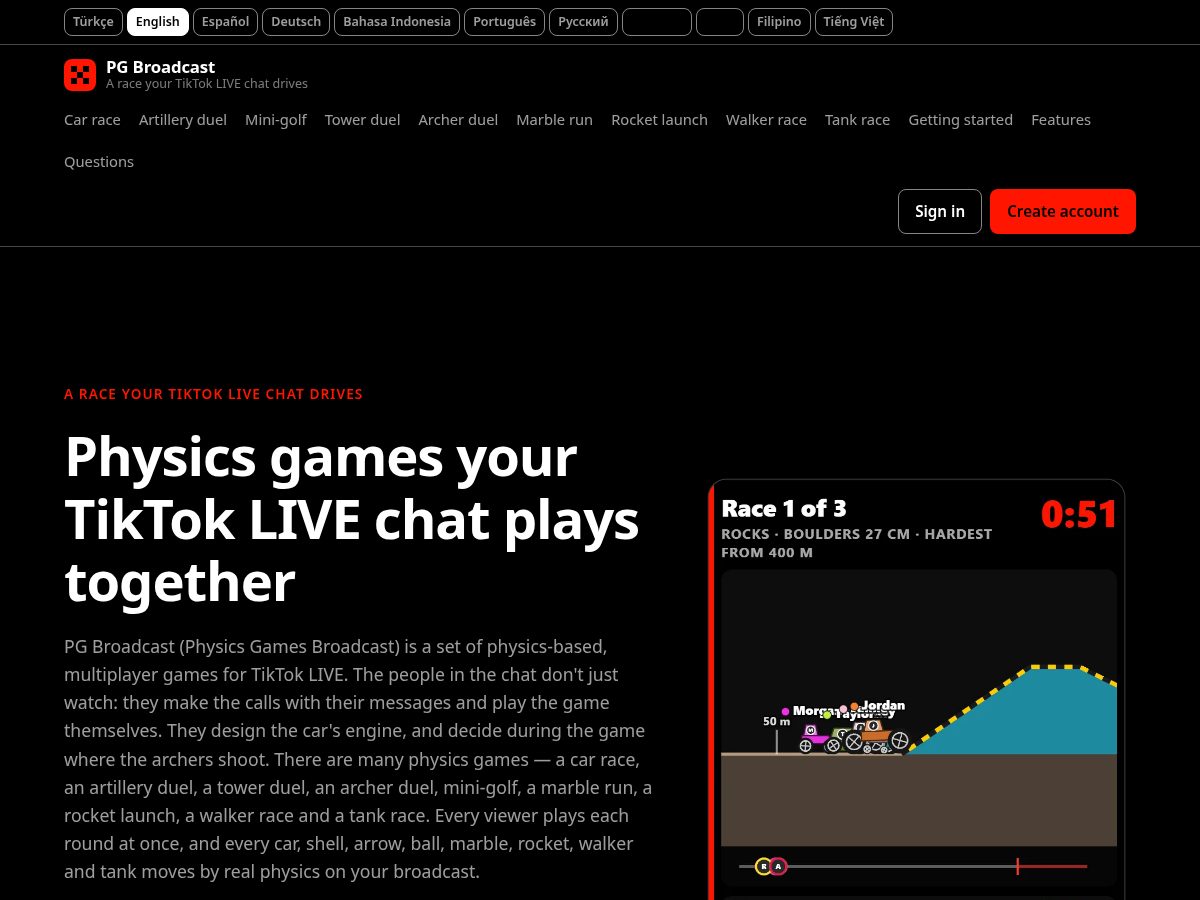The height and width of the screenshot is (900, 1200).
Task: Click the red 'A race your TikTok' eyebrow text
Action: 213,394
